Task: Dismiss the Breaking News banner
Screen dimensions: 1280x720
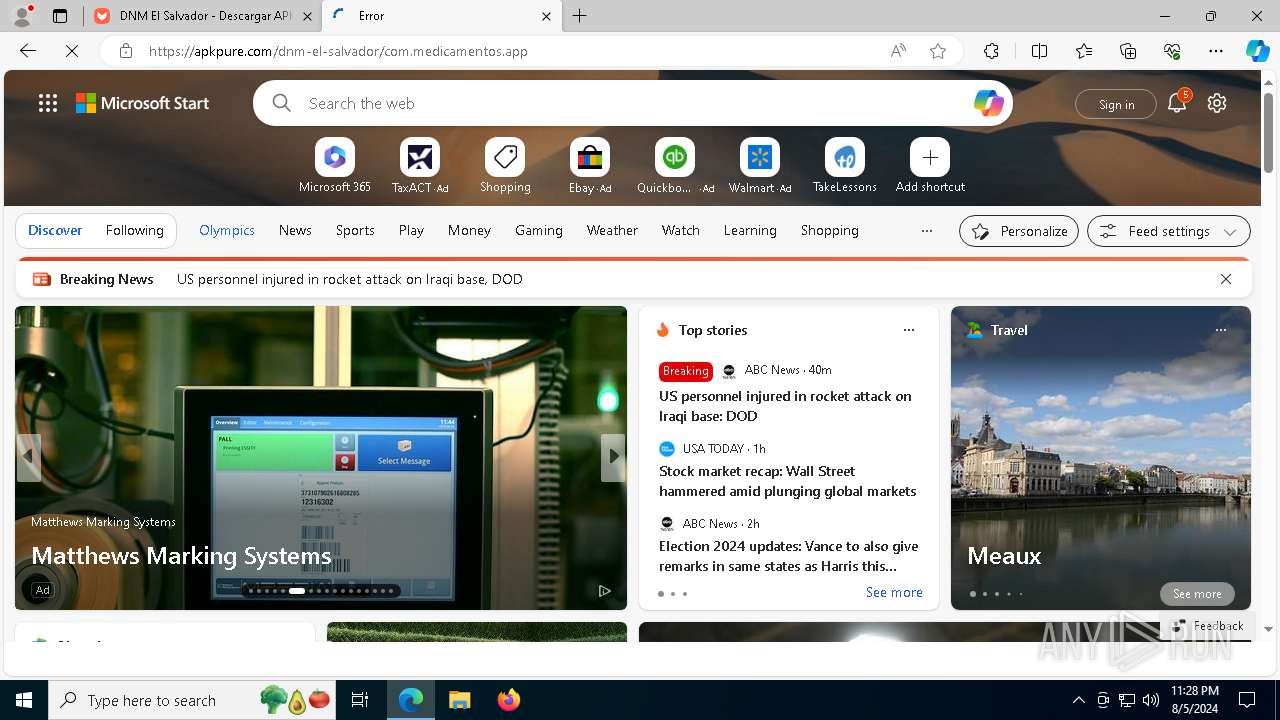Action: [x=1226, y=279]
